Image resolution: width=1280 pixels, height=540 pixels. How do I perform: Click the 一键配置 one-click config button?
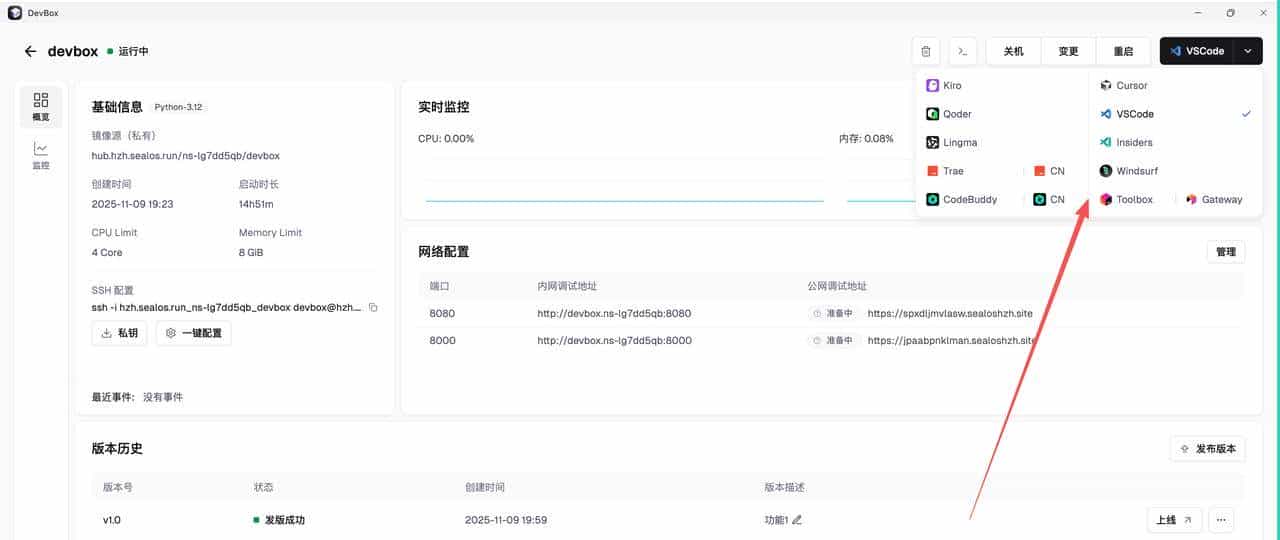(x=193, y=333)
